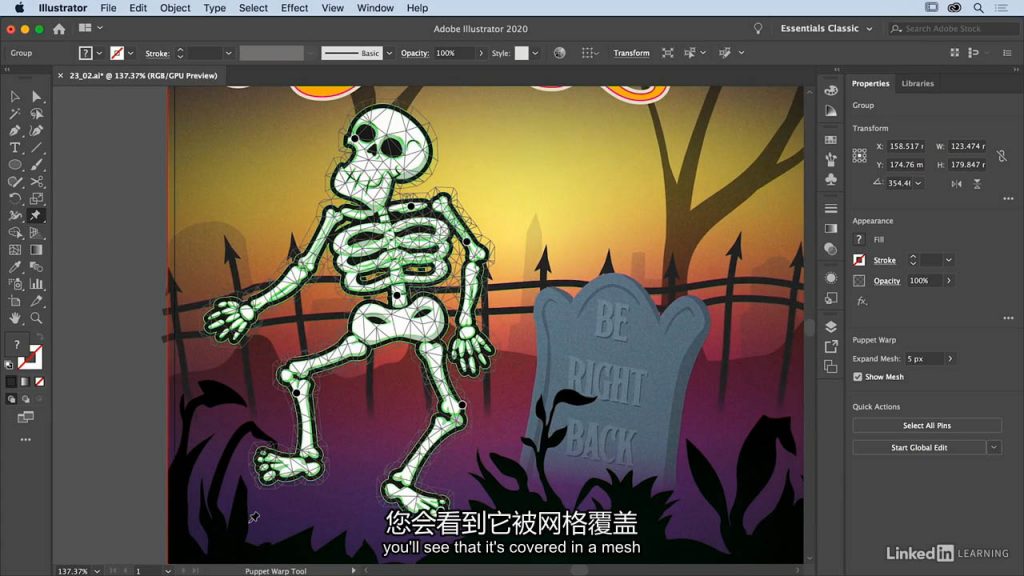Select the Pen tool
1024x576 pixels.
(14, 131)
